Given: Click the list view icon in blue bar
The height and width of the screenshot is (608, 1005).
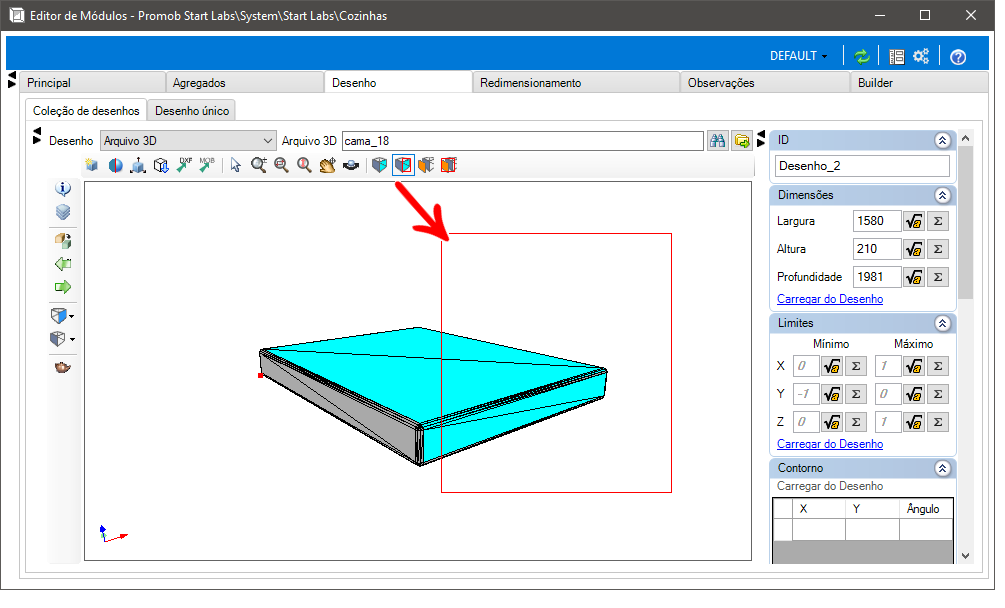Looking at the screenshot, I should (897, 56).
